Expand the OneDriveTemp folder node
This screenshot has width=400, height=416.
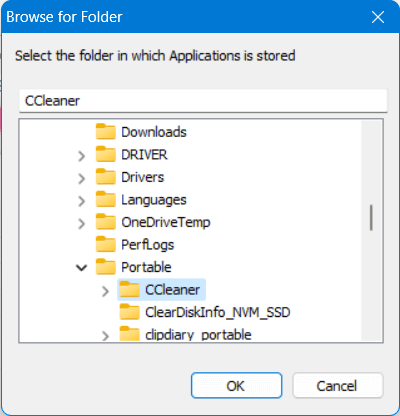[82, 223]
